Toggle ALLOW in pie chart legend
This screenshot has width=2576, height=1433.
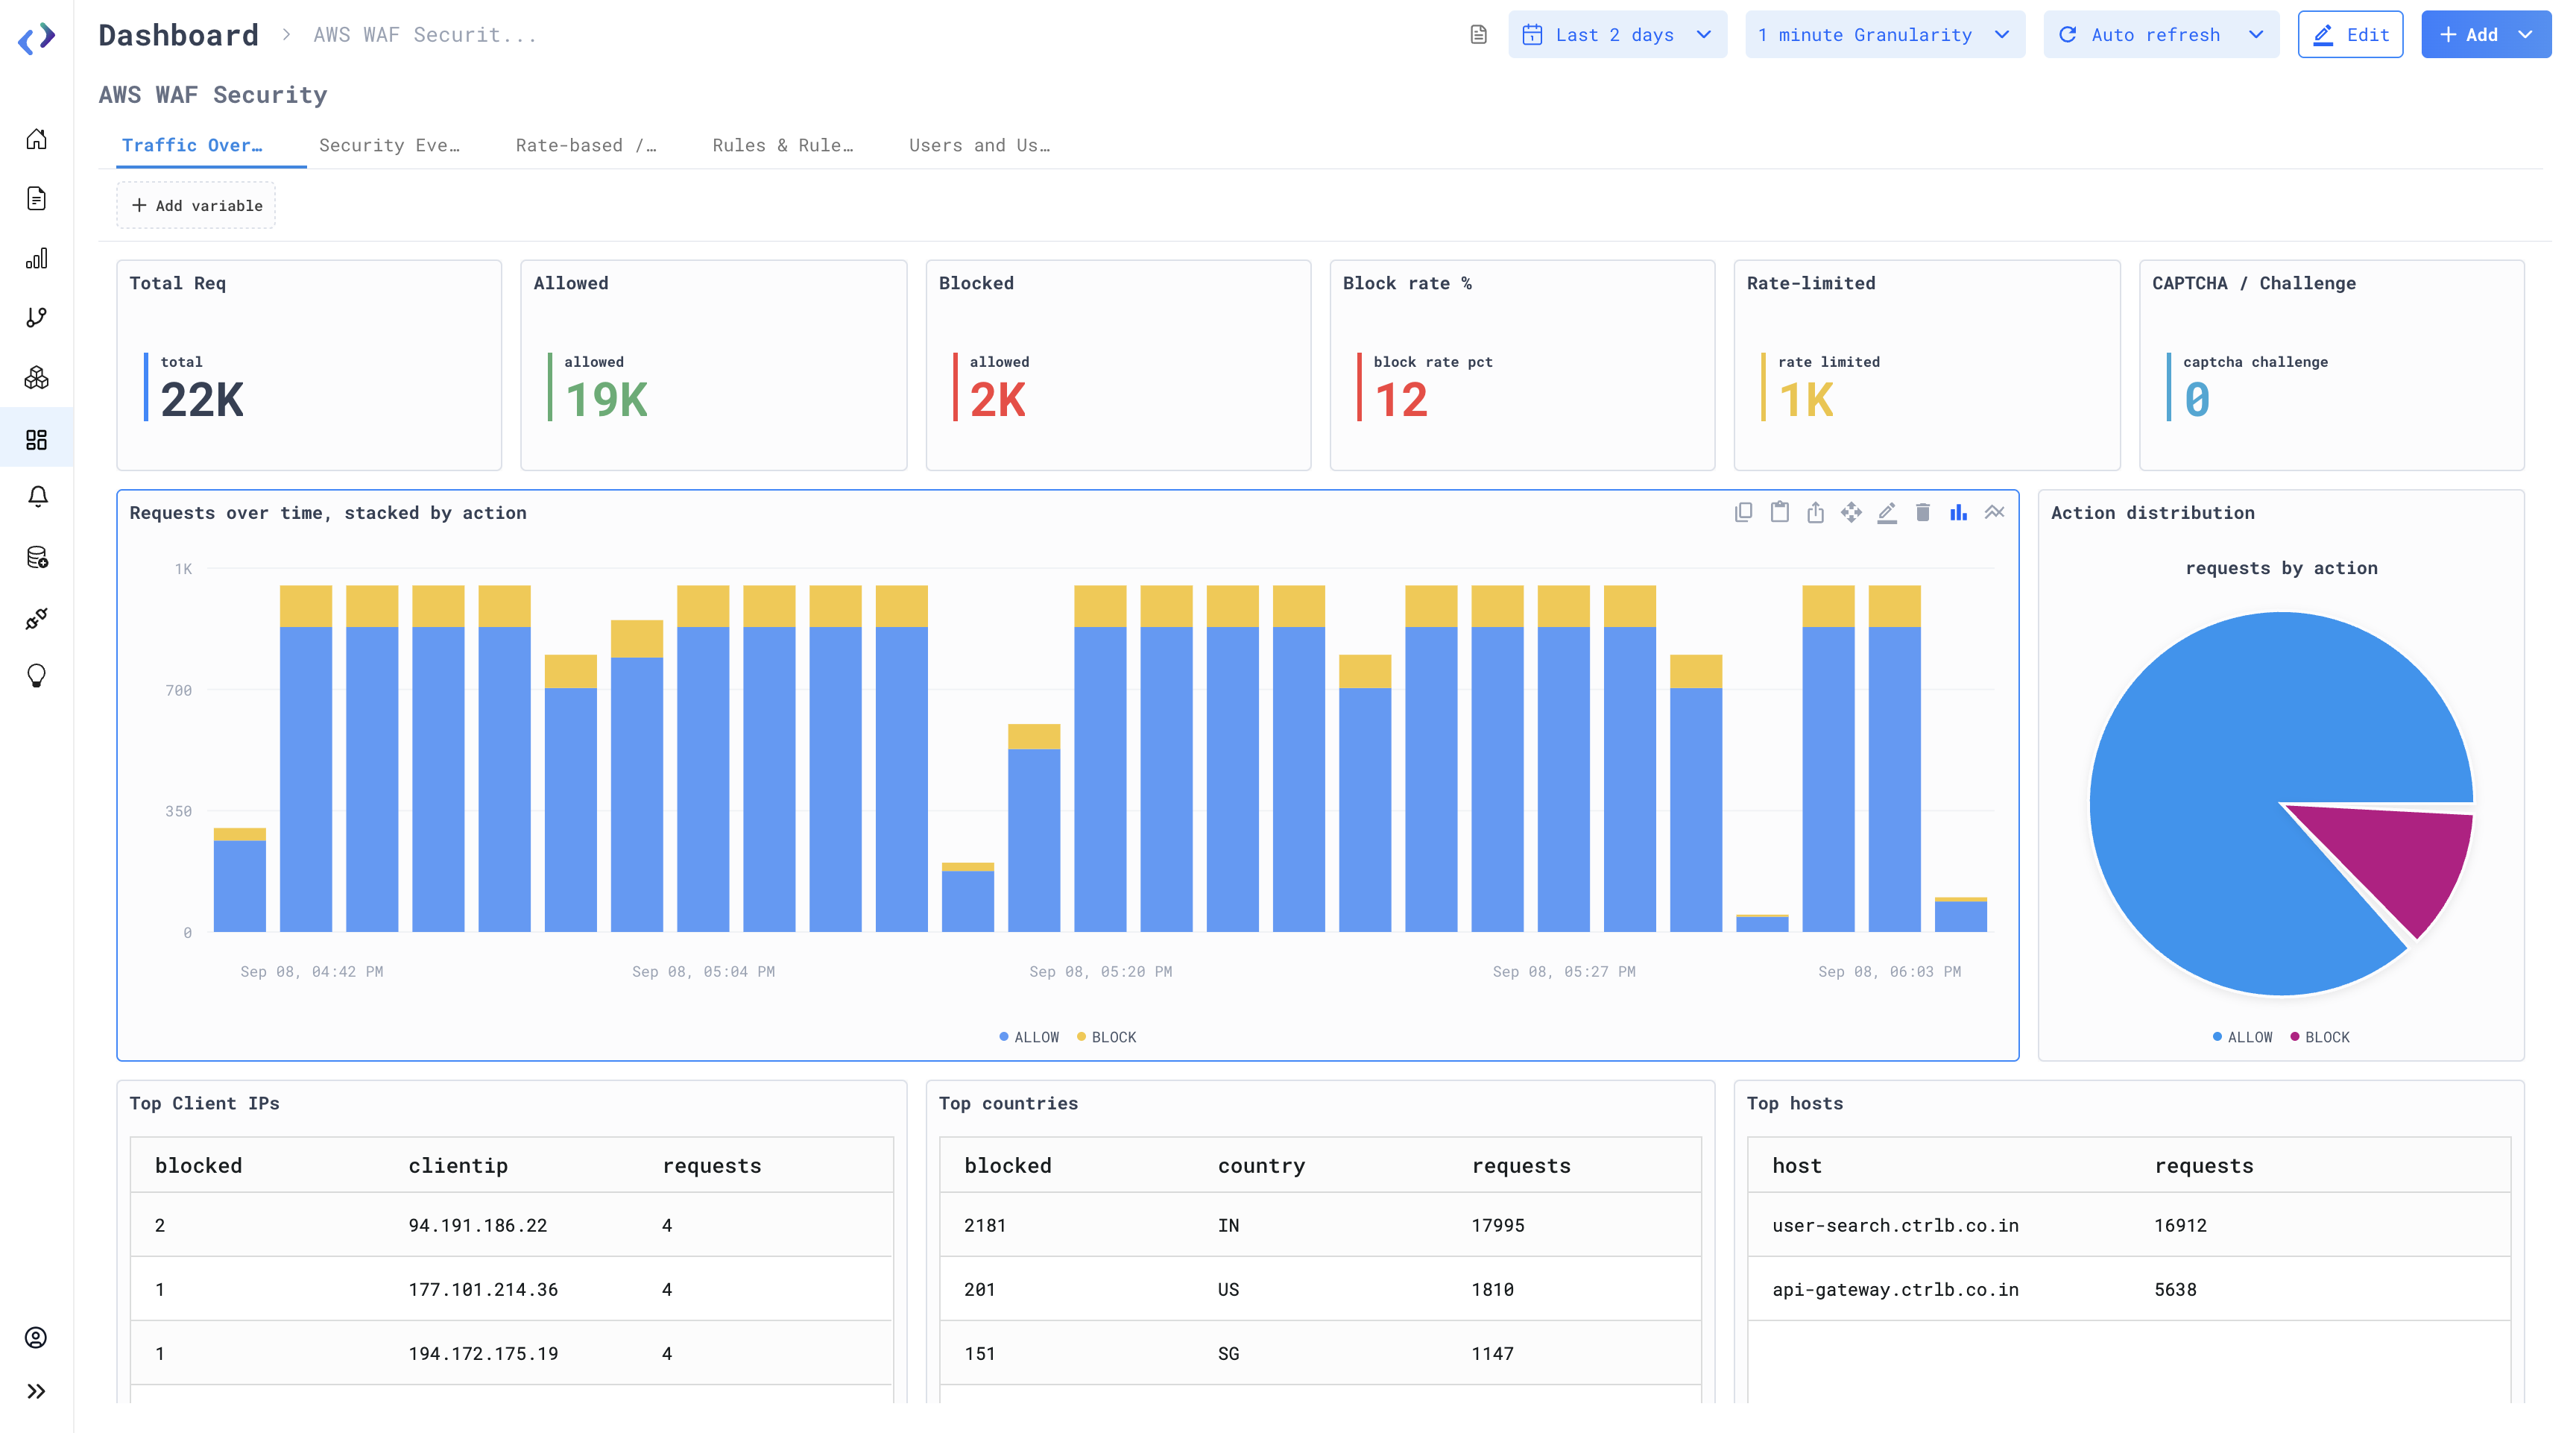2243,1037
